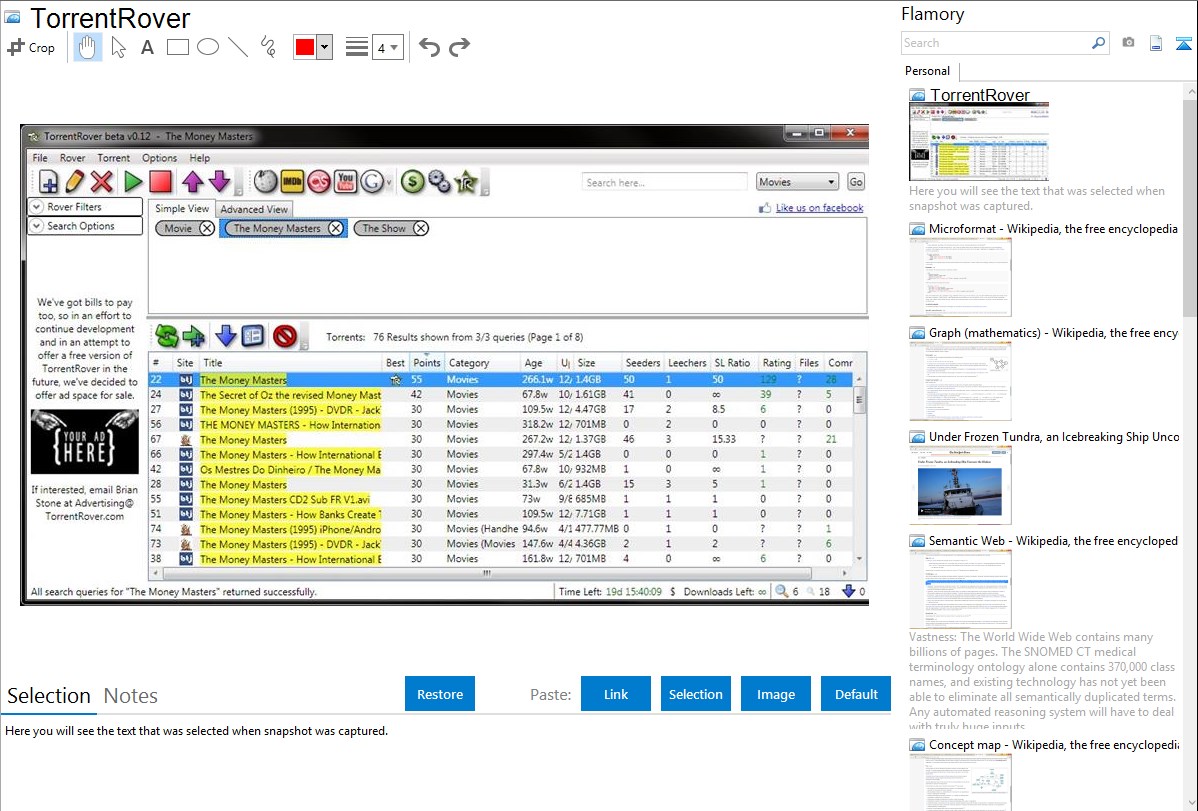Open the Microformat Wikipedia snapshot
The image size is (1198, 811).
pyautogui.click(x=960, y=277)
